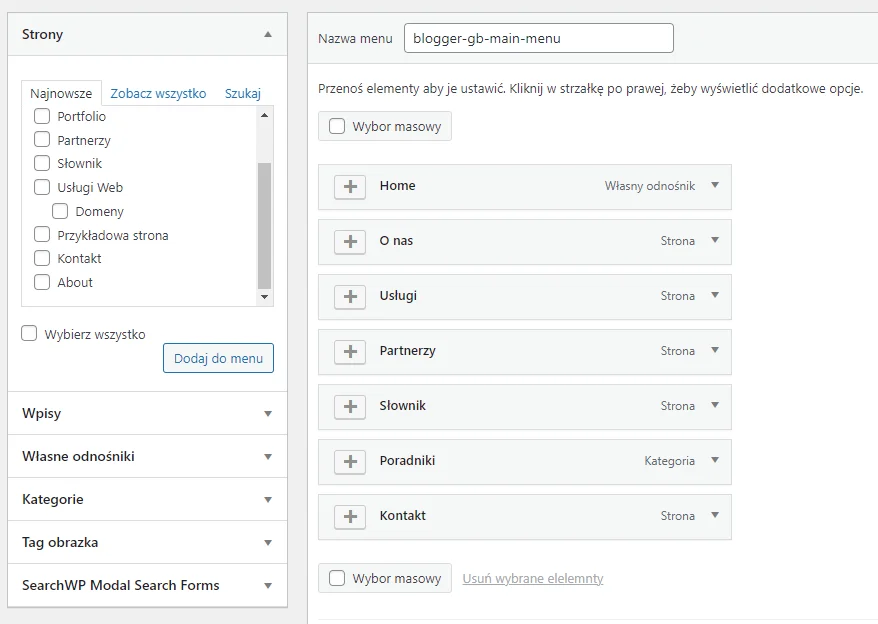Check the Portfolio page checkbox
The width and height of the screenshot is (878, 624).
tap(42, 116)
